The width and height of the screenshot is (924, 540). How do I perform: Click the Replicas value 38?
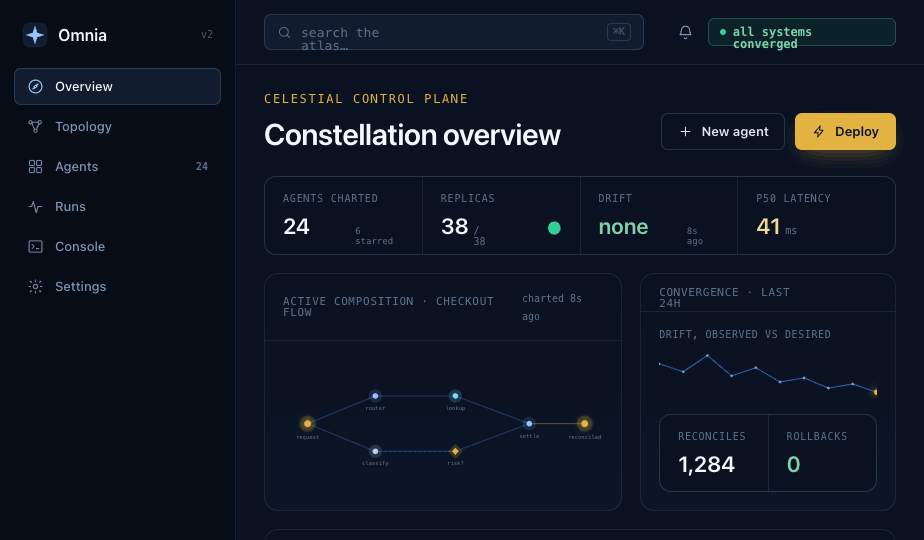[454, 227]
